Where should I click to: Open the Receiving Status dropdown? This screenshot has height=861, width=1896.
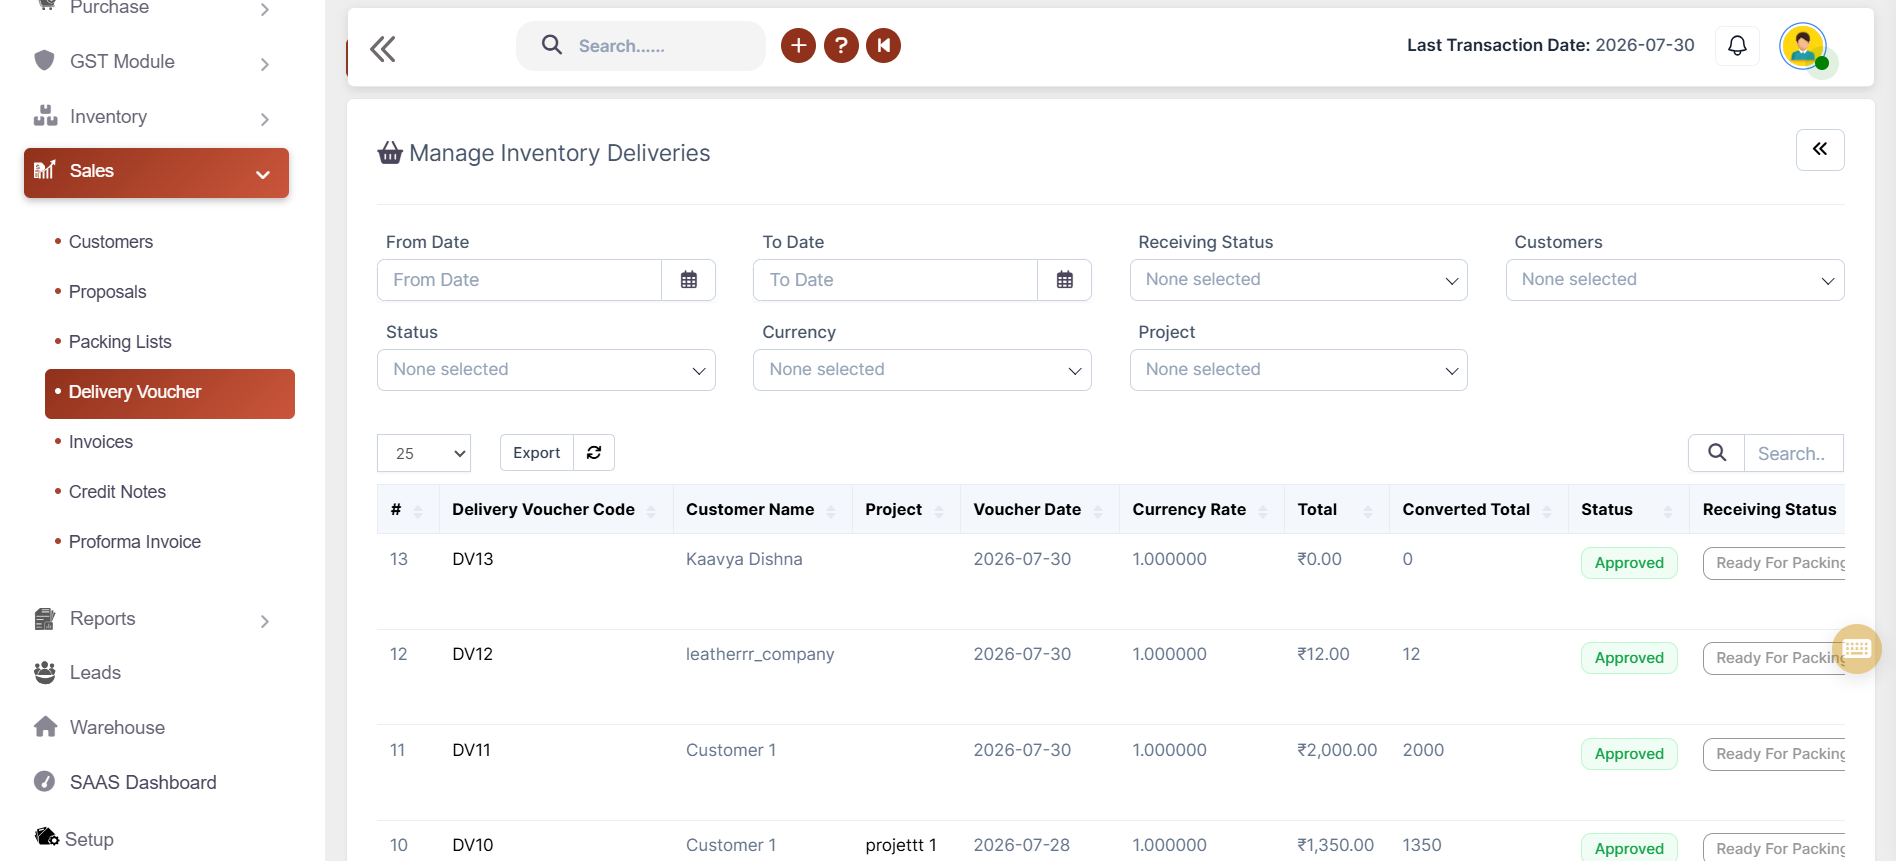point(1298,280)
